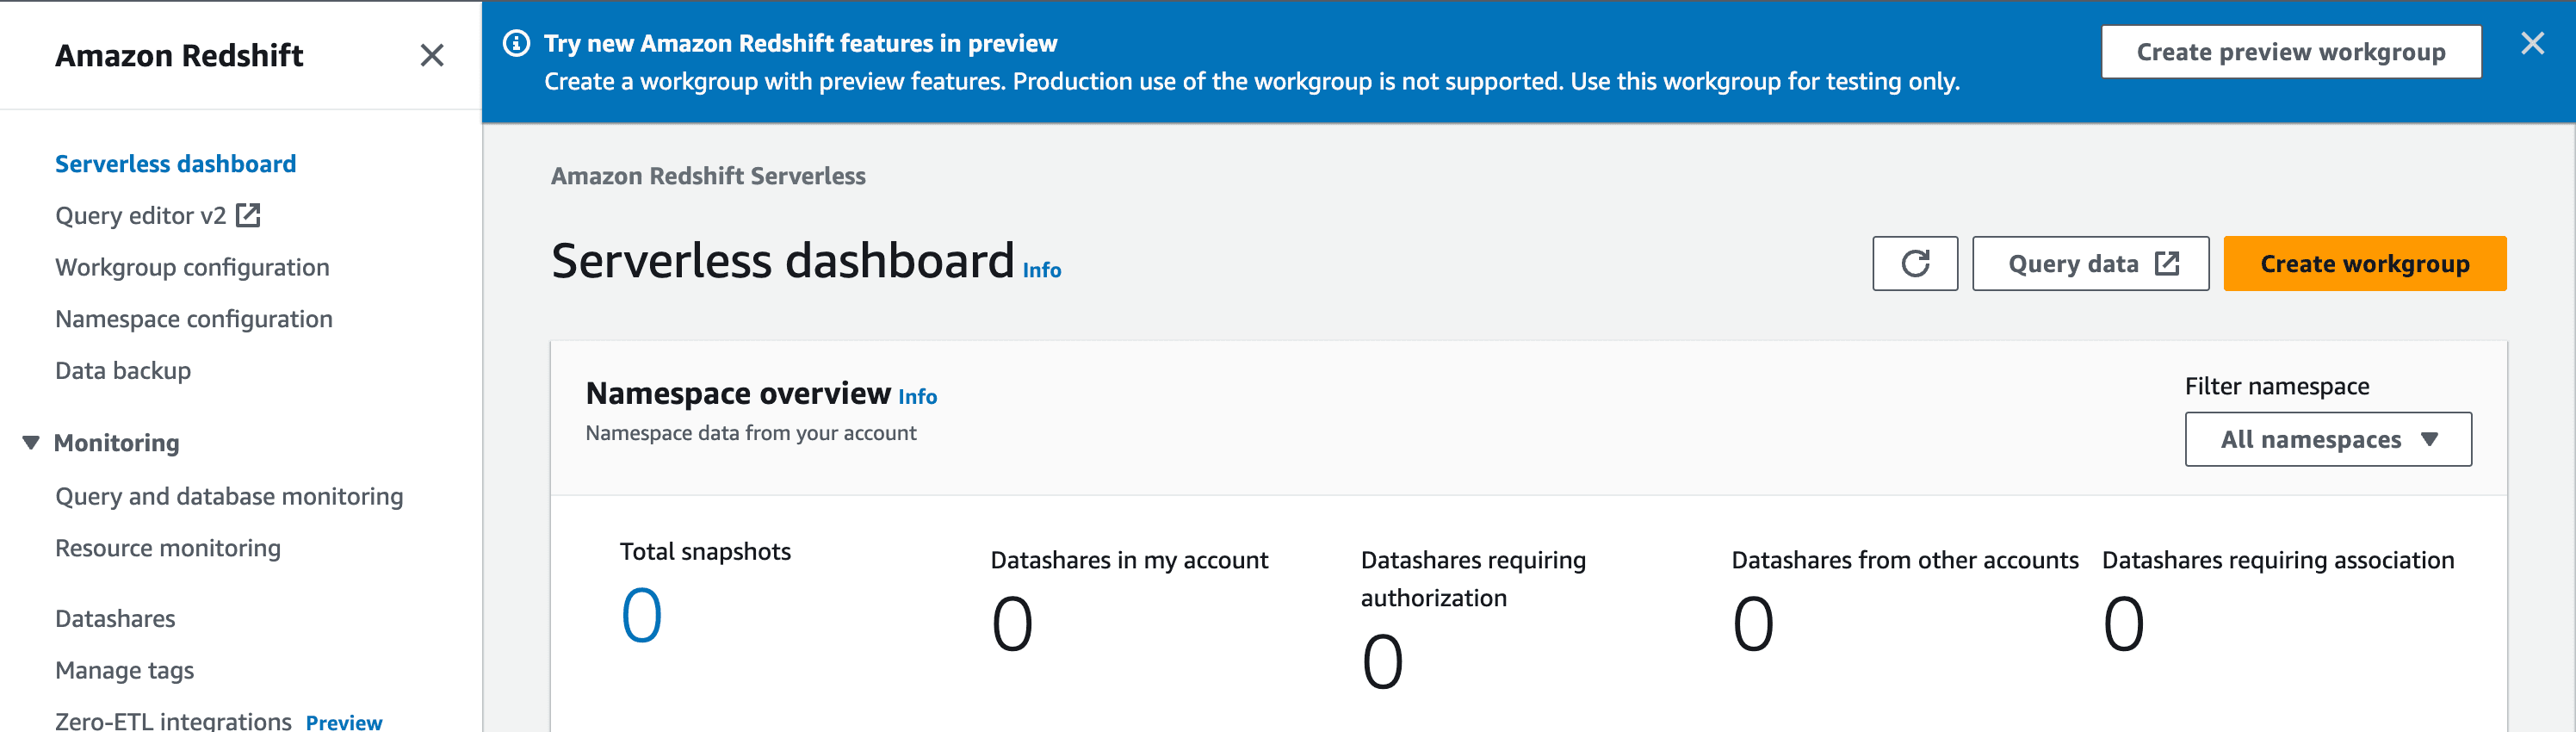Click the Create workgroup button
This screenshot has width=2576, height=732.
pyautogui.click(x=2364, y=264)
